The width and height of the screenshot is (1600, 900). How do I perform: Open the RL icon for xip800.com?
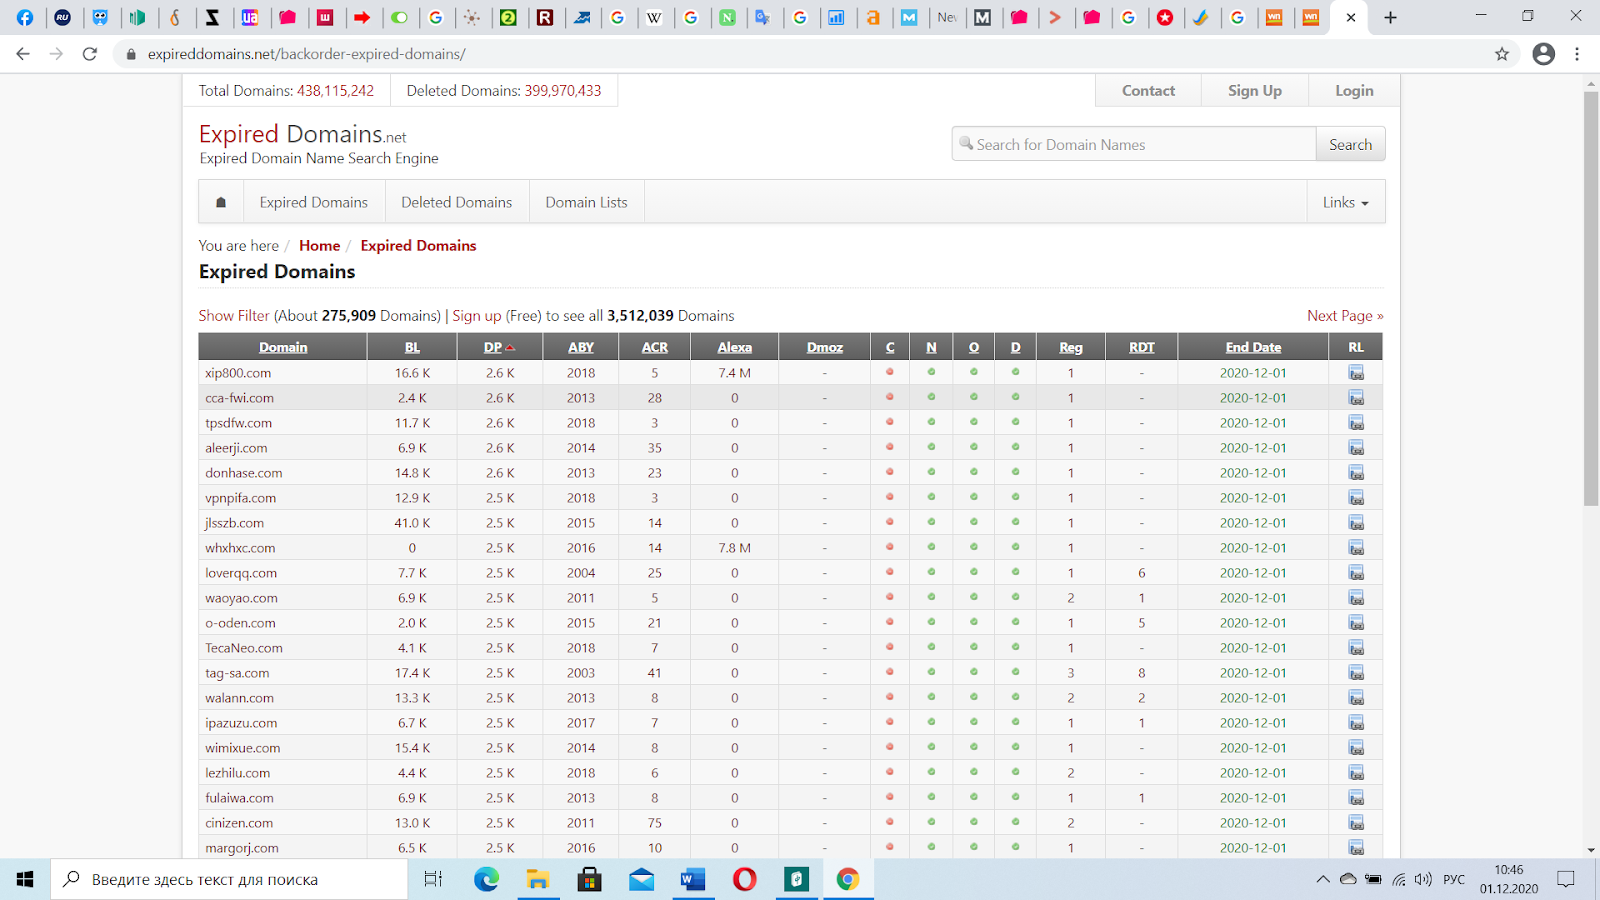click(x=1356, y=372)
